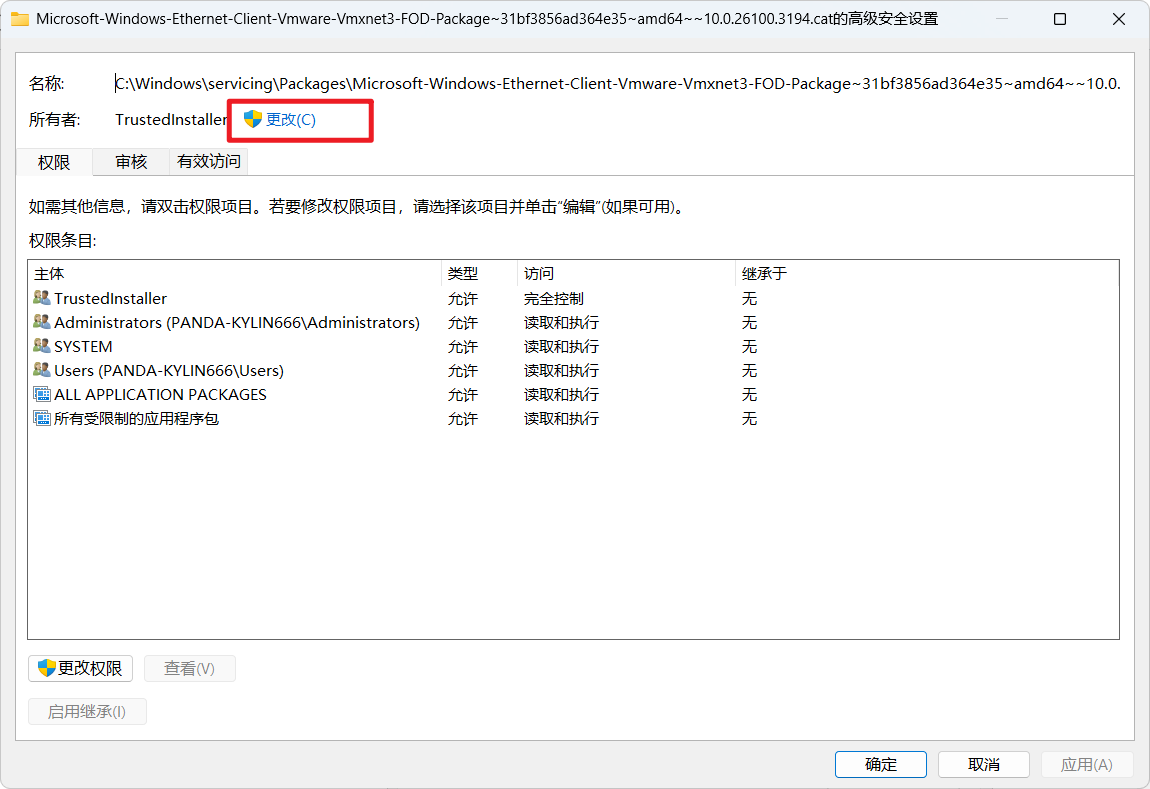The width and height of the screenshot is (1150, 789).
Task: Maximize the advanced security settings window
Action: [x=1060, y=19]
